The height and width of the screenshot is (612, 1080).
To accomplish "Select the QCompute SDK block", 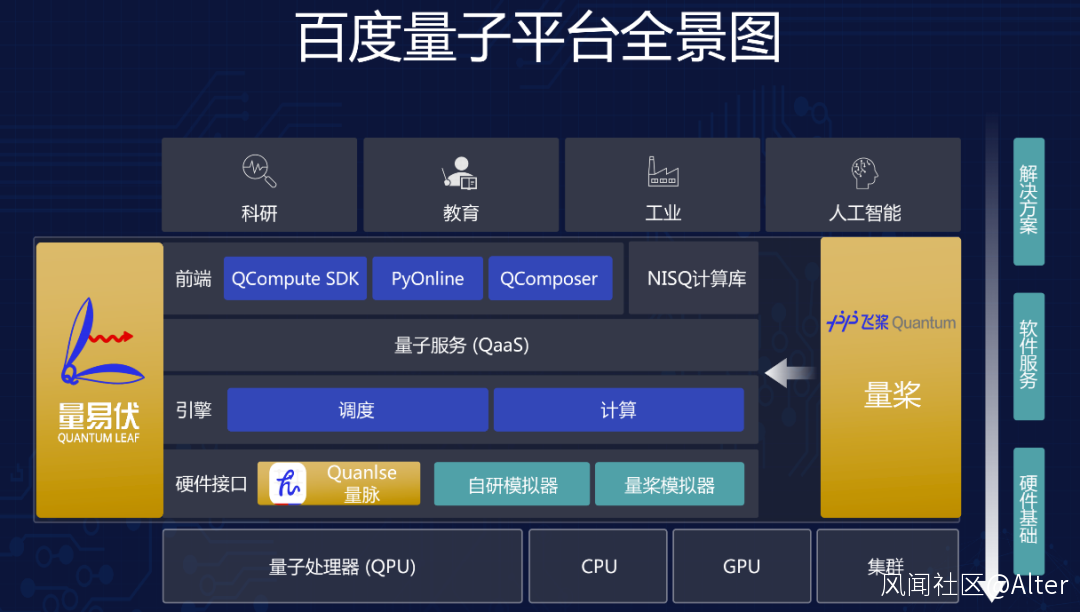I will 295,278.
